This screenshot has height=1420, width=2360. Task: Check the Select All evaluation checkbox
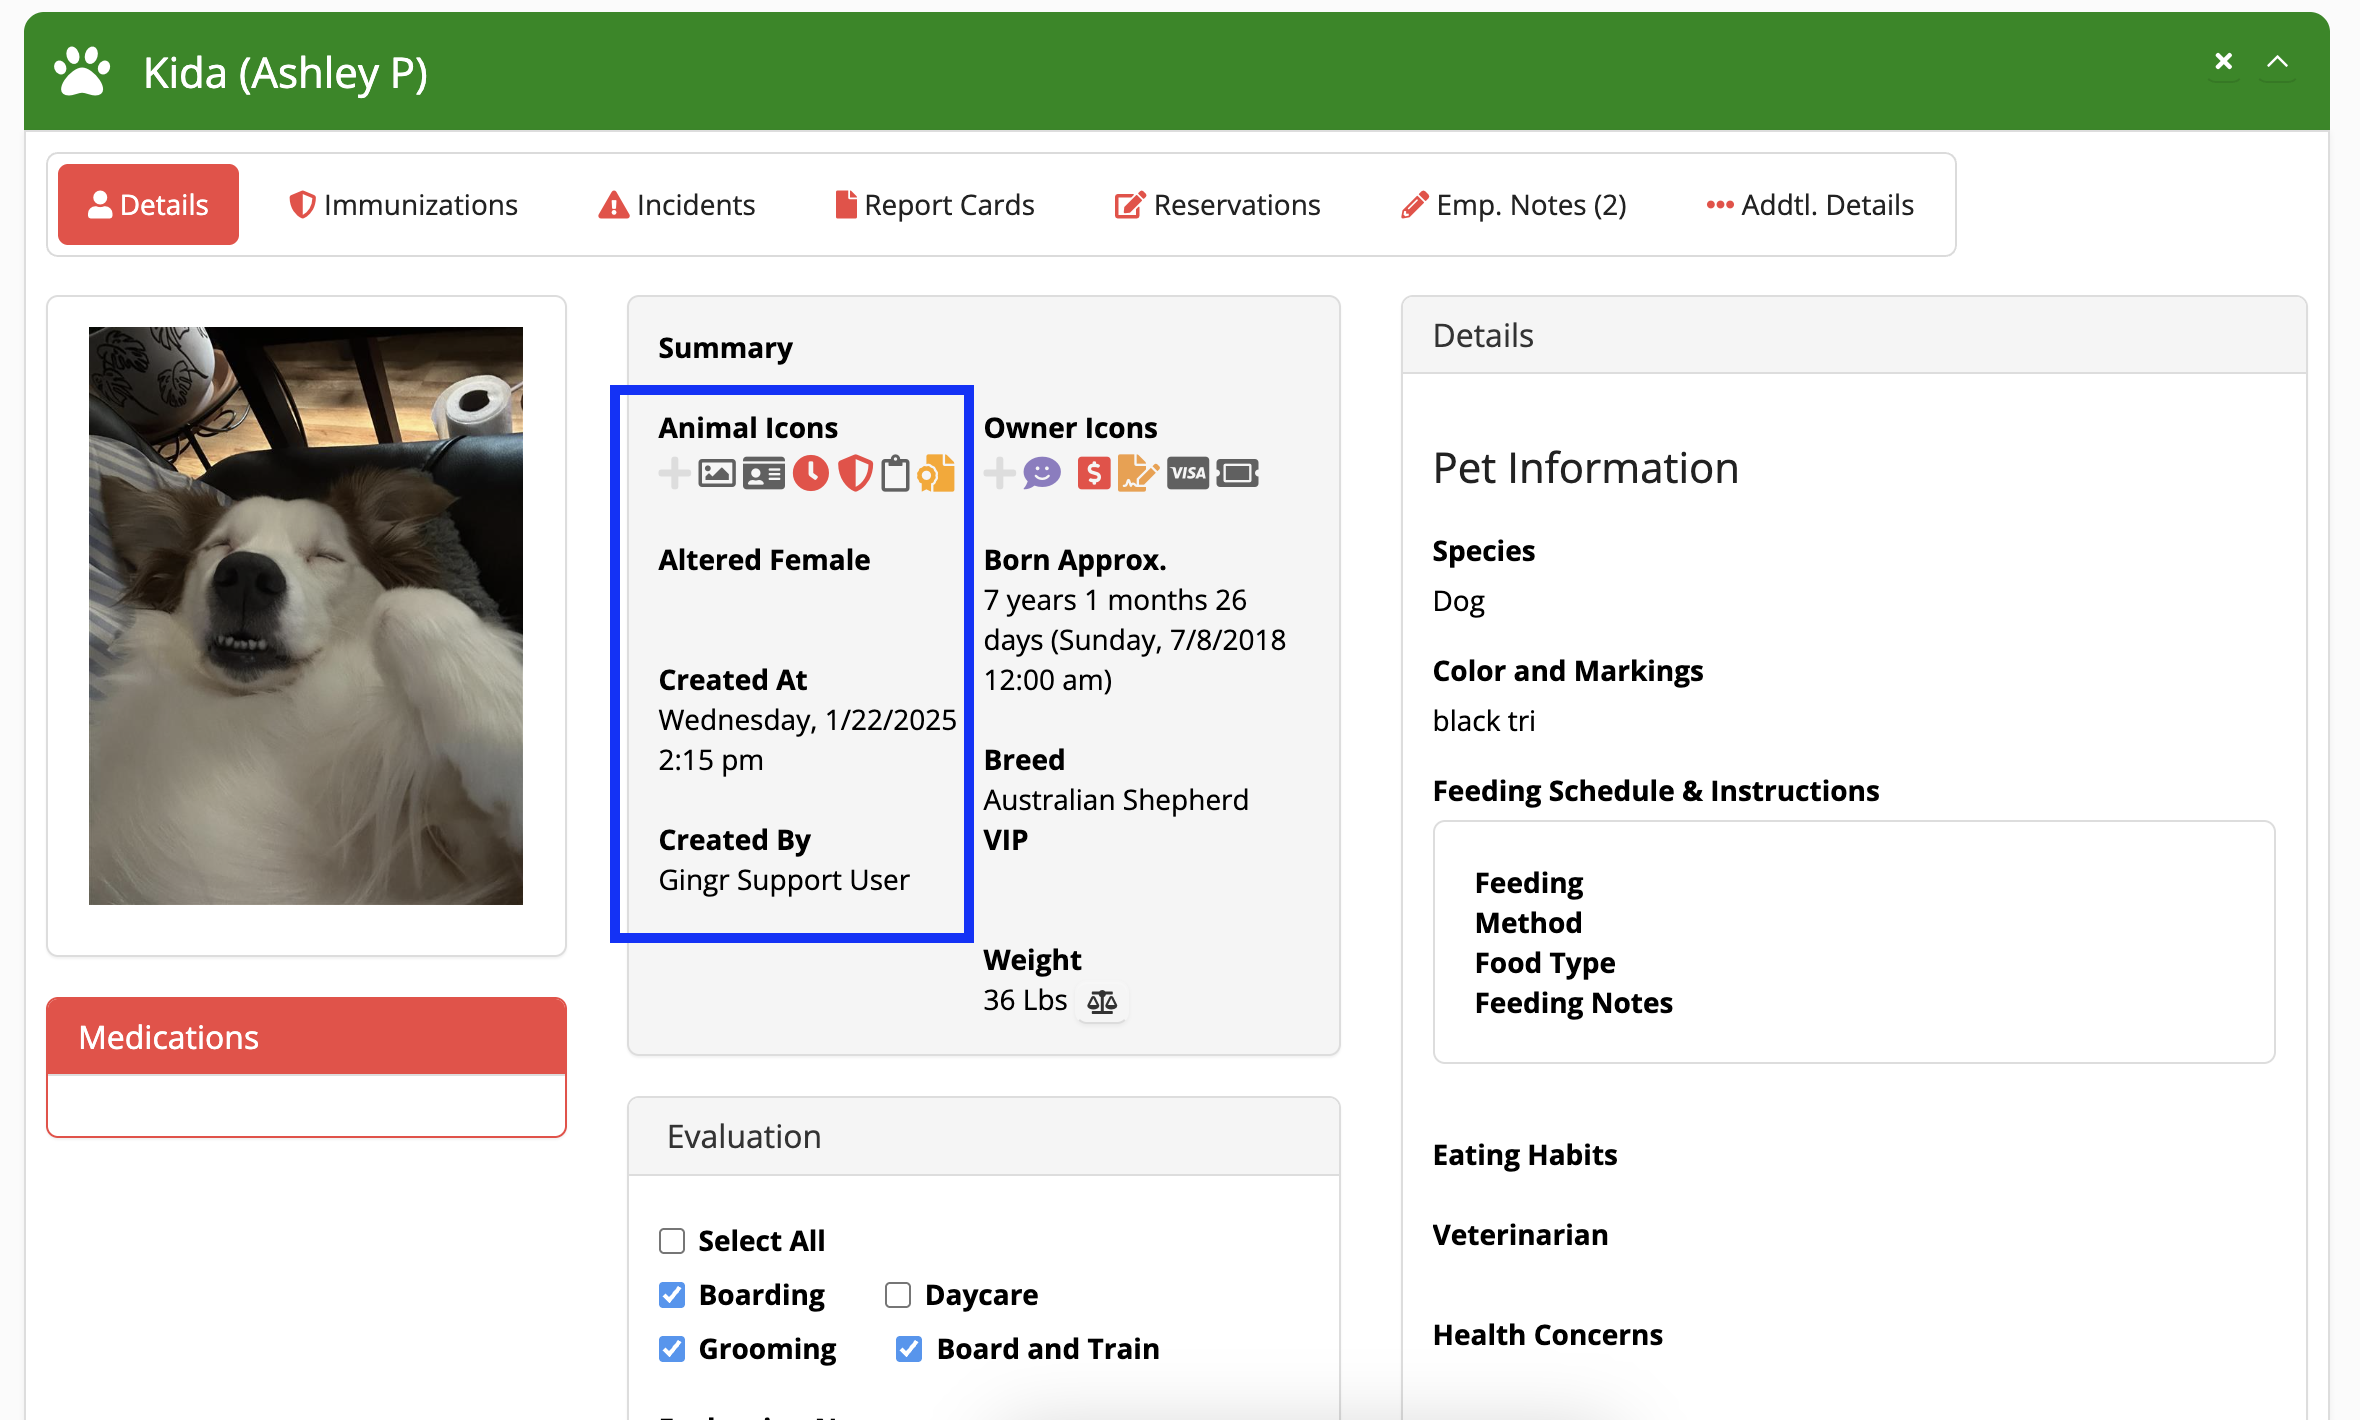click(672, 1241)
